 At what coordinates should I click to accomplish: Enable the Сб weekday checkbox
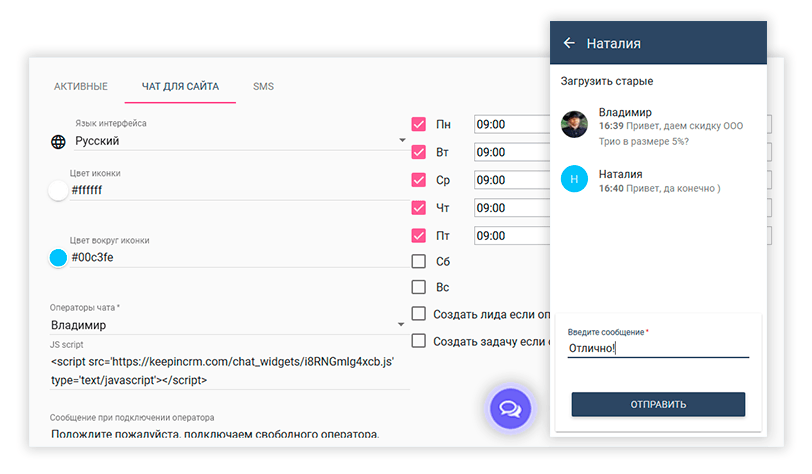[x=418, y=261]
